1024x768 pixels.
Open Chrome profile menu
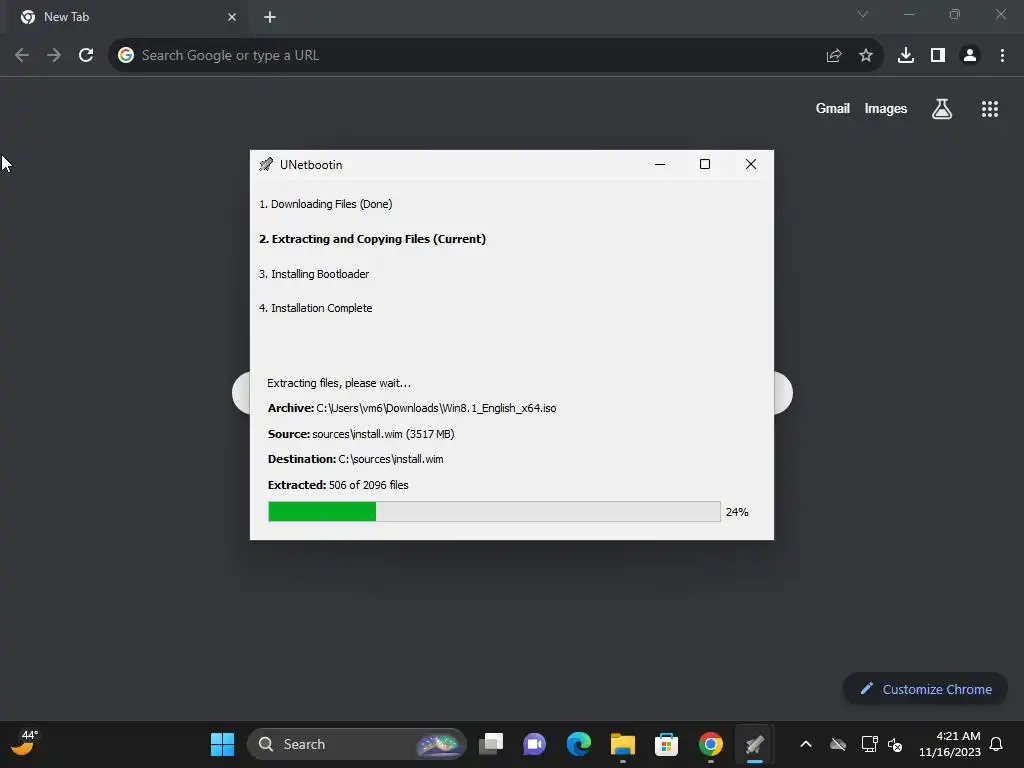pyautogui.click(x=970, y=56)
